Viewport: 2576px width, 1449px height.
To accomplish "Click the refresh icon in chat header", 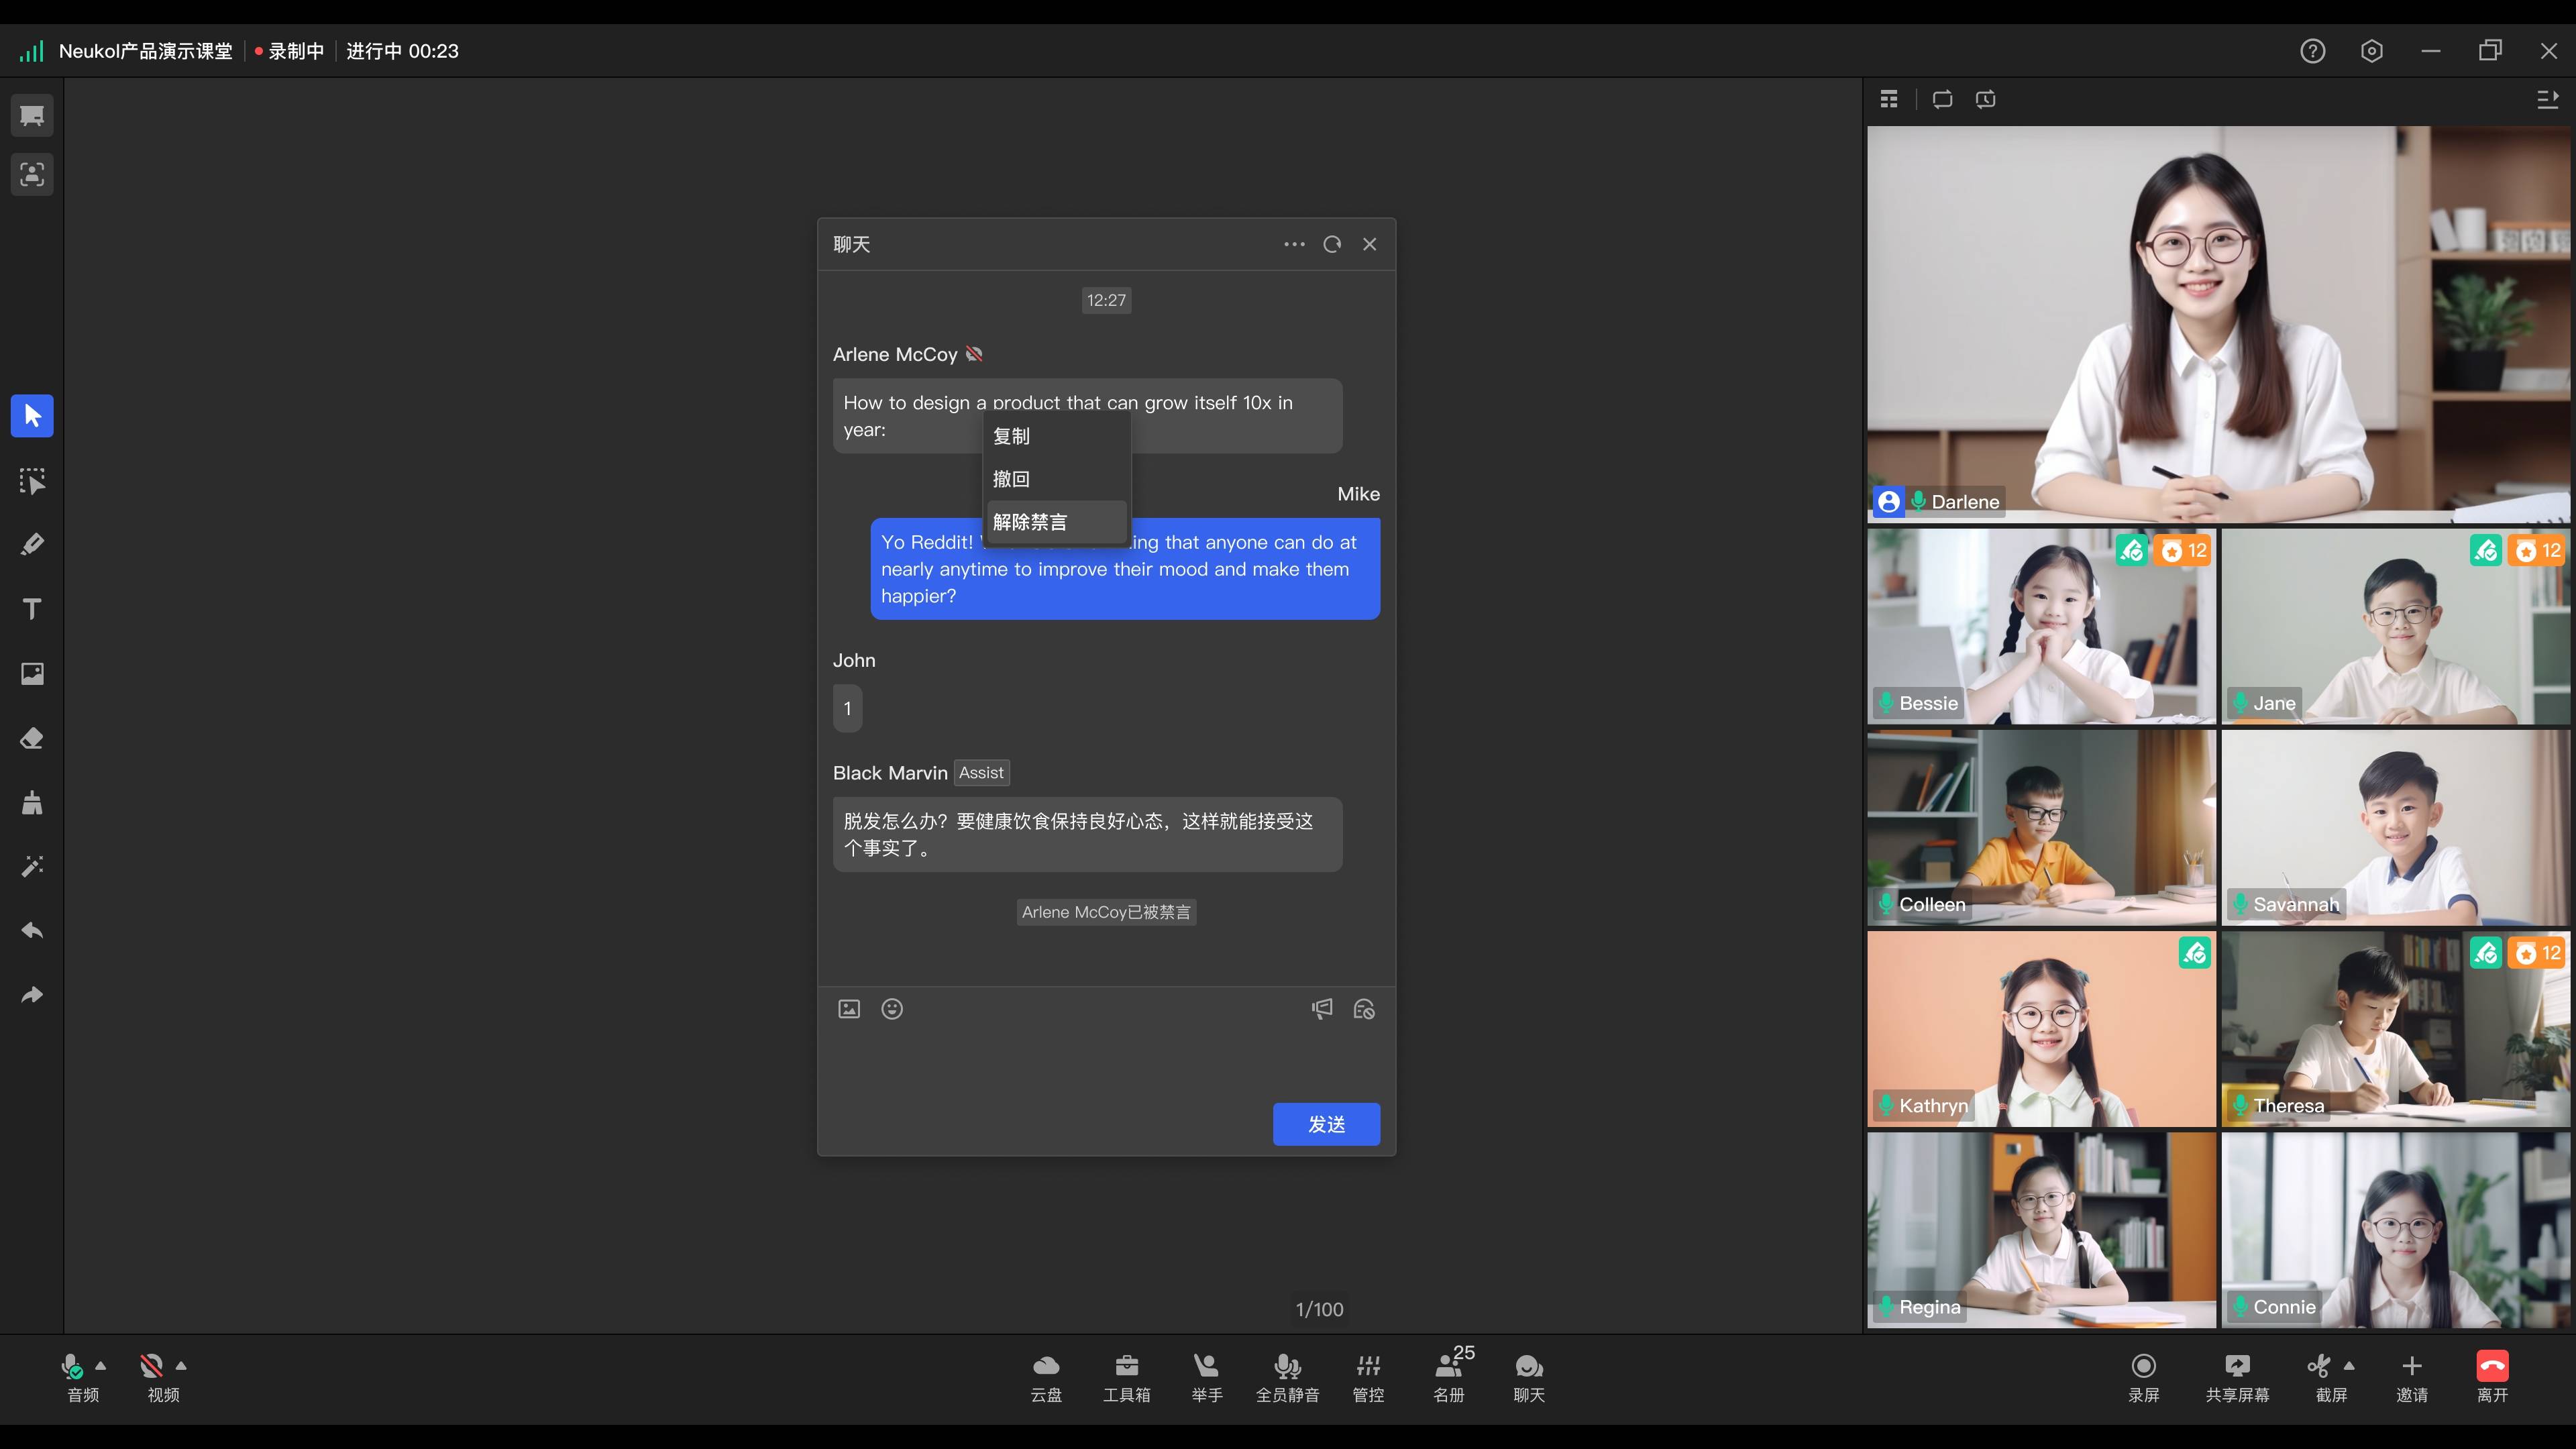I will pyautogui.click(x=1332, y=244).
